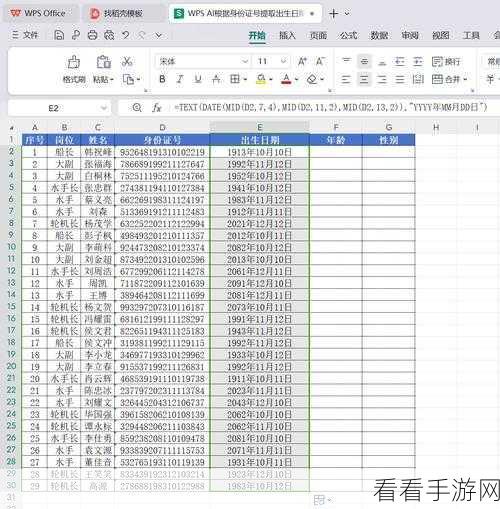Click the 粘贴 paste clipboard icon
The height and width of the screenshot is (509, 500).
(104, 62)
